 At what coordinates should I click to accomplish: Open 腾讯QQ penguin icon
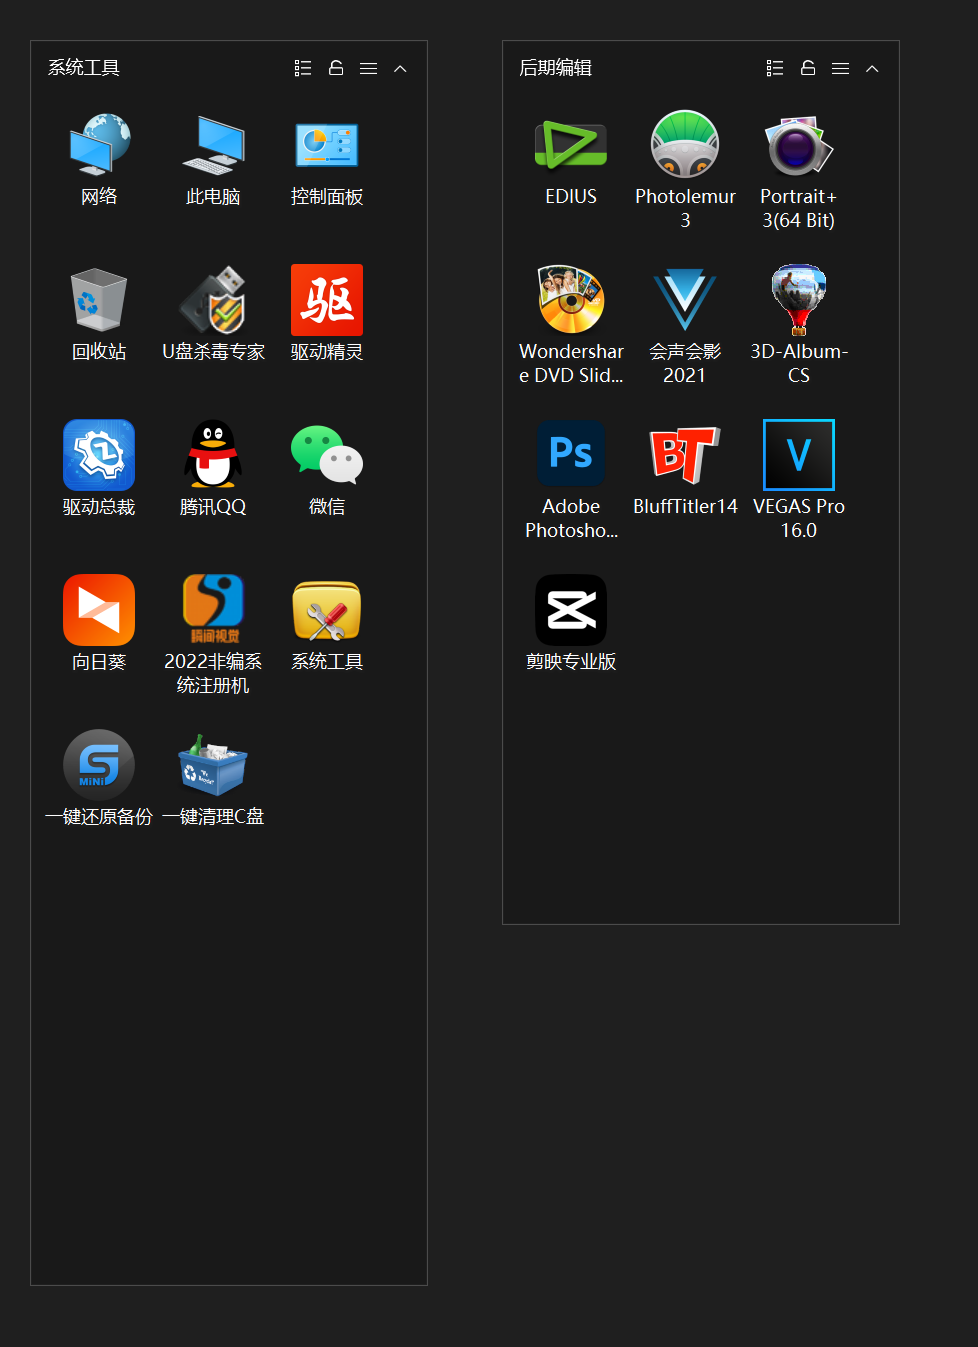click(x=213, y=455)
